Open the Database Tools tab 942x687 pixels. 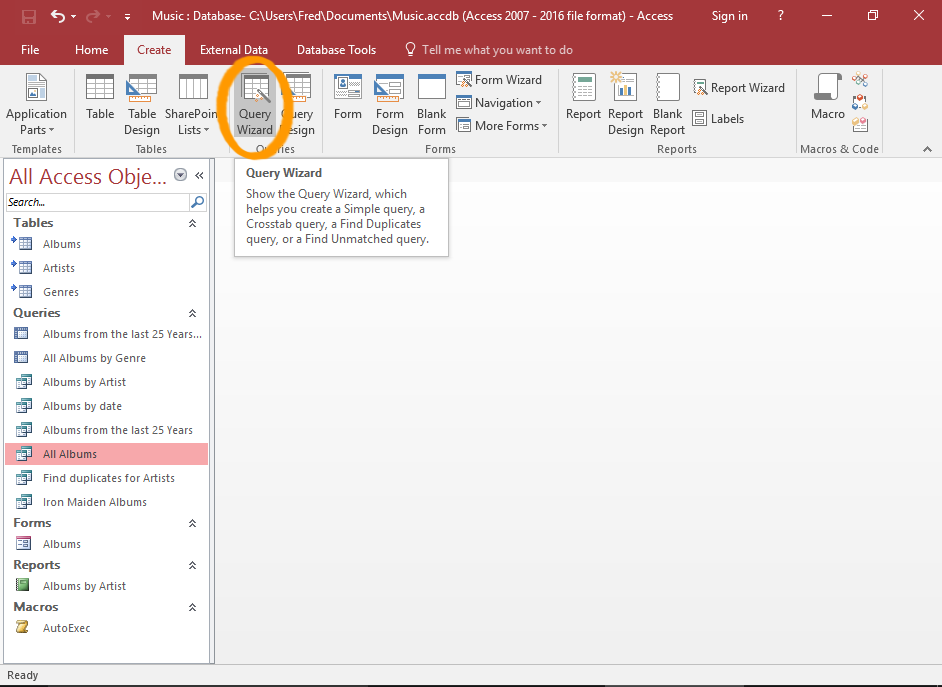(x=336, y=50)
